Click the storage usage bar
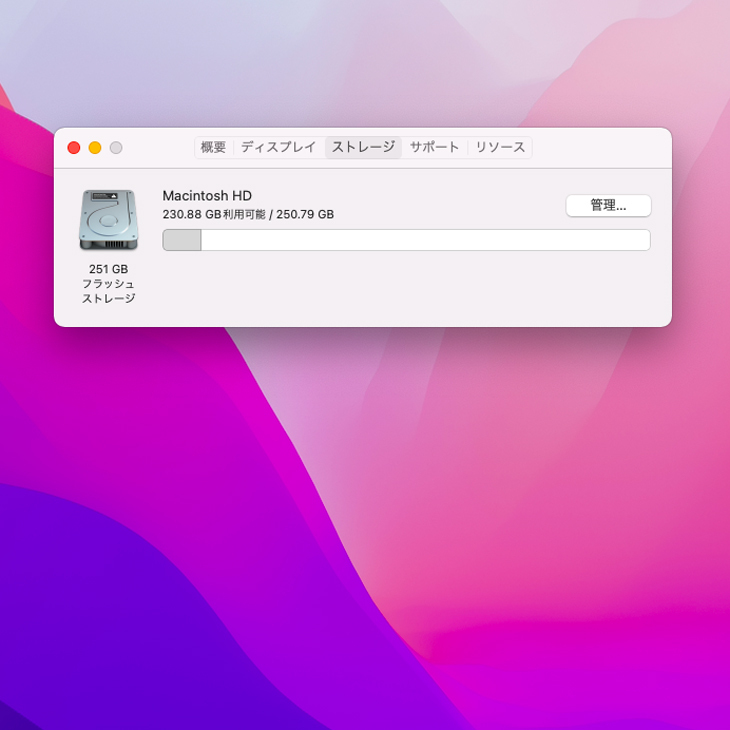The height and width of the screenshot is (730, 730). (406, 240)
